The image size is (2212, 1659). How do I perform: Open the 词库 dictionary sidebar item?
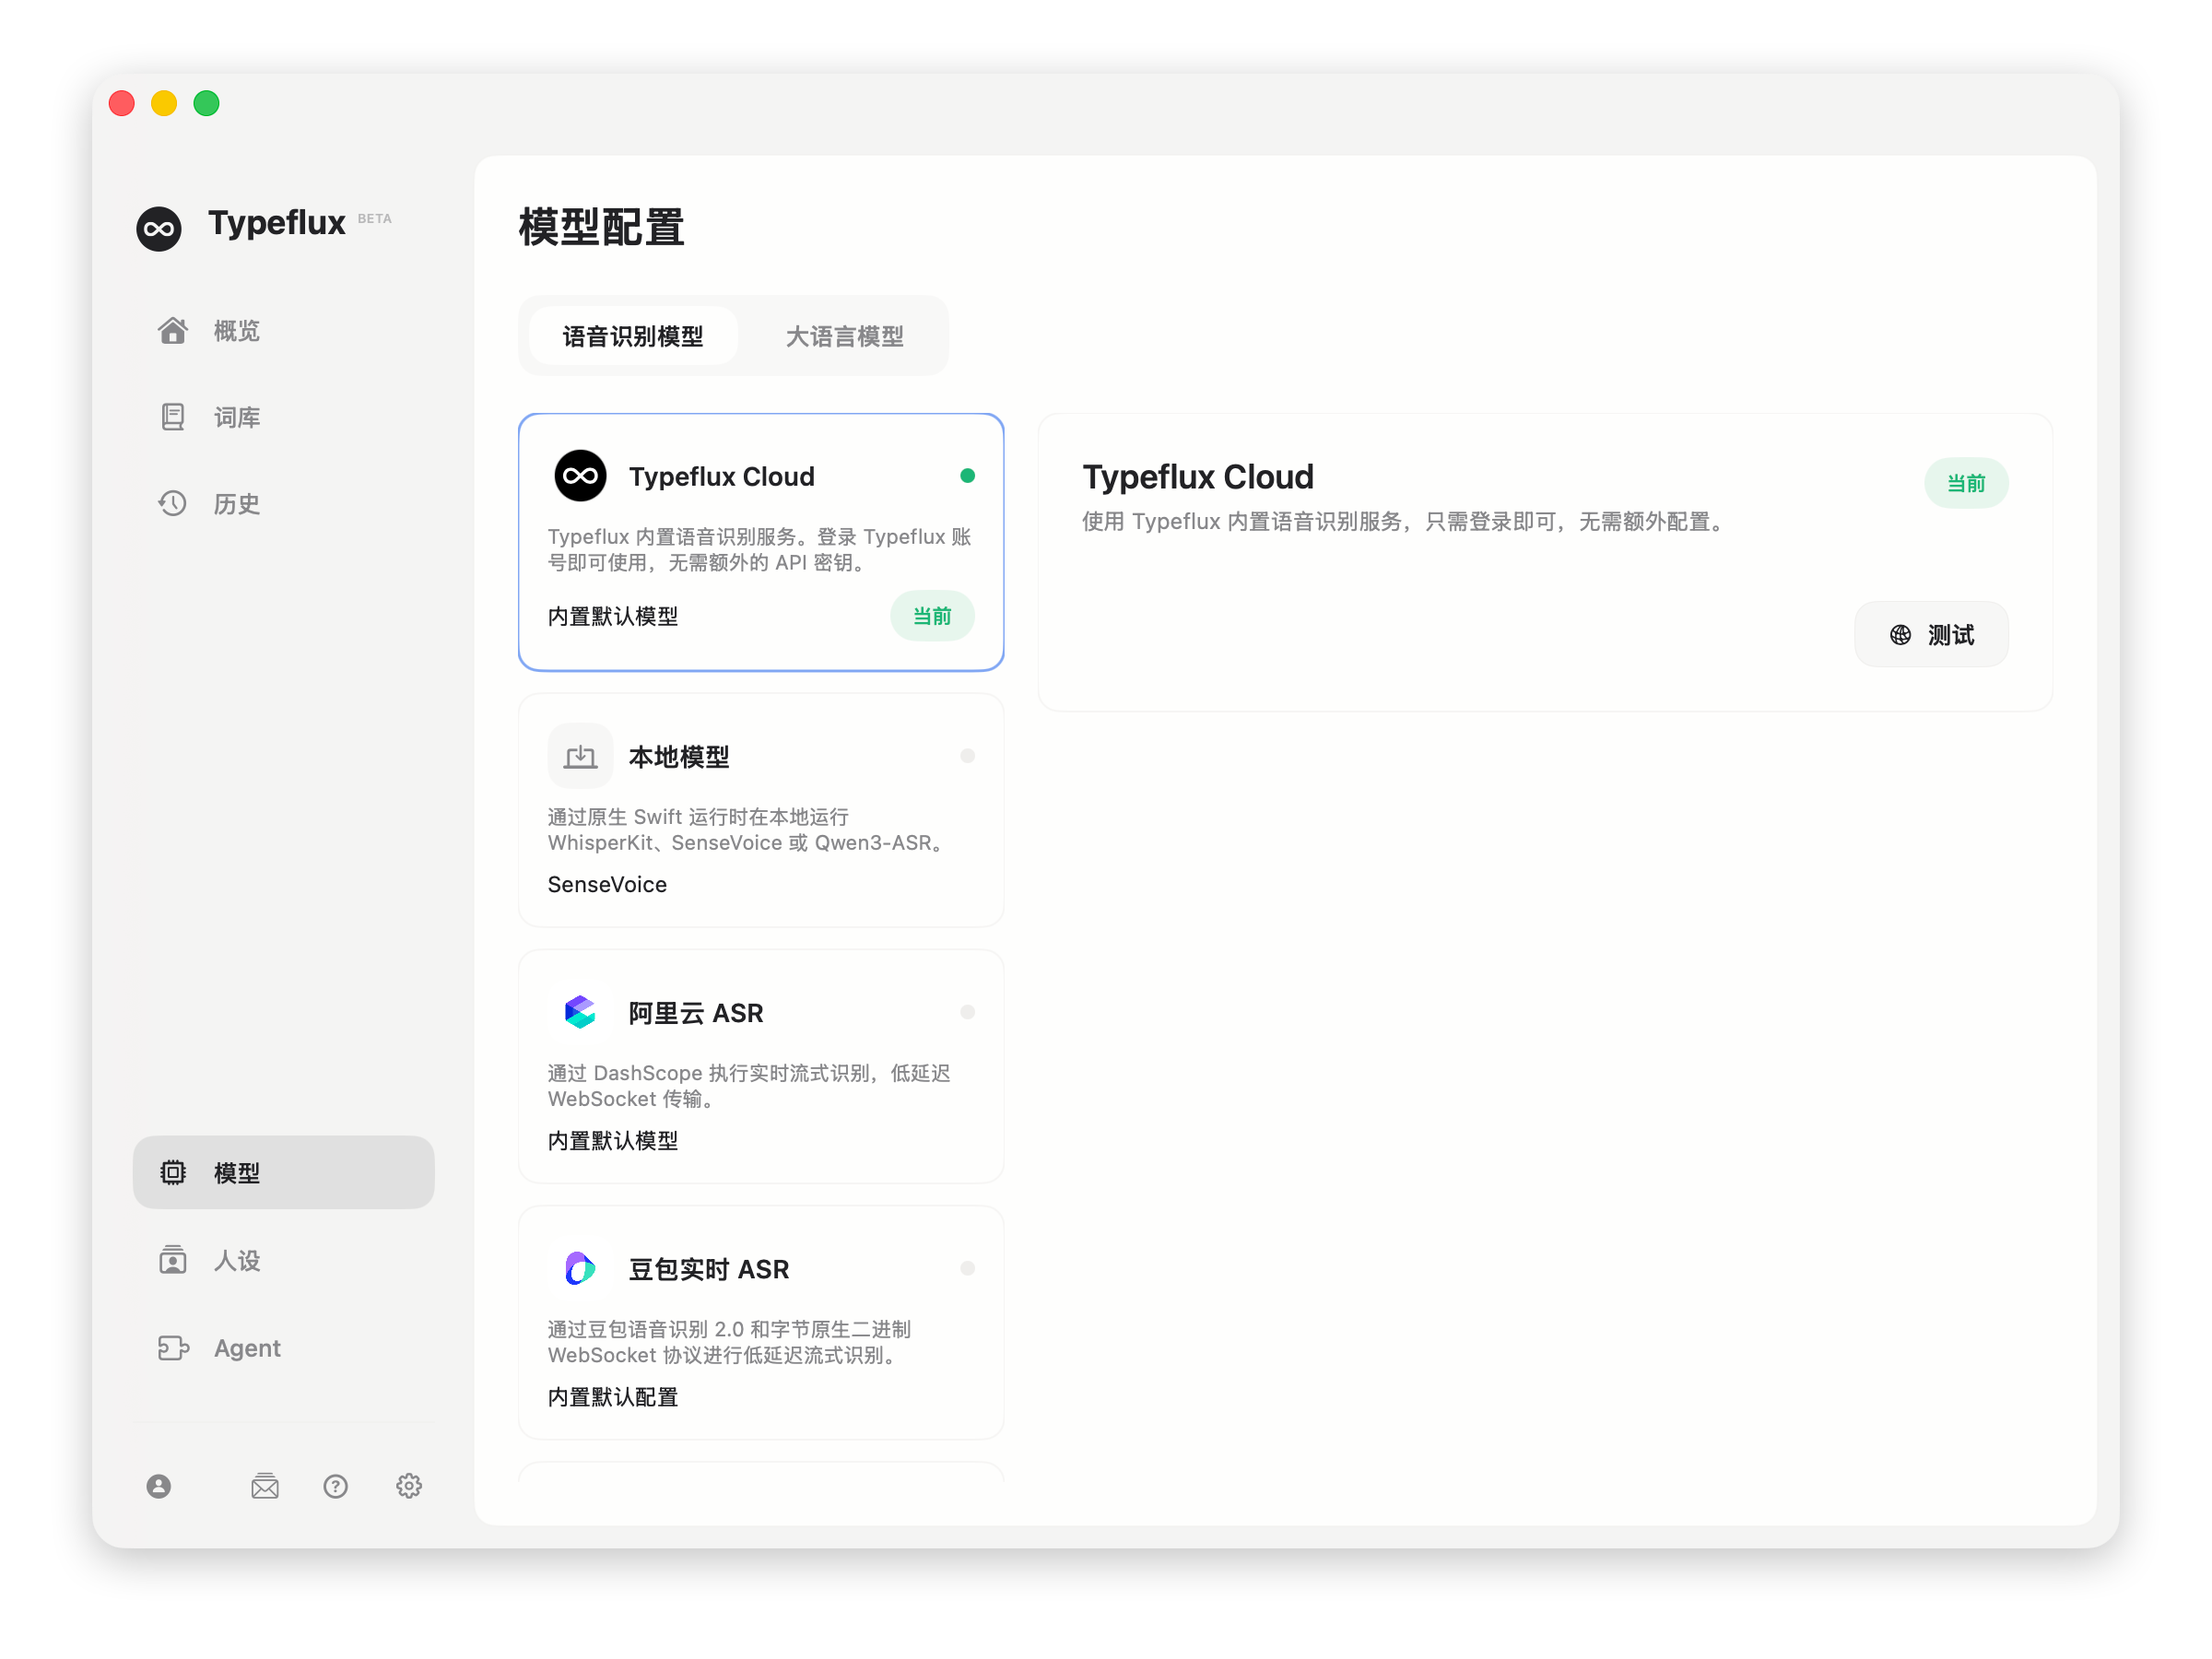tap(236, 417)
